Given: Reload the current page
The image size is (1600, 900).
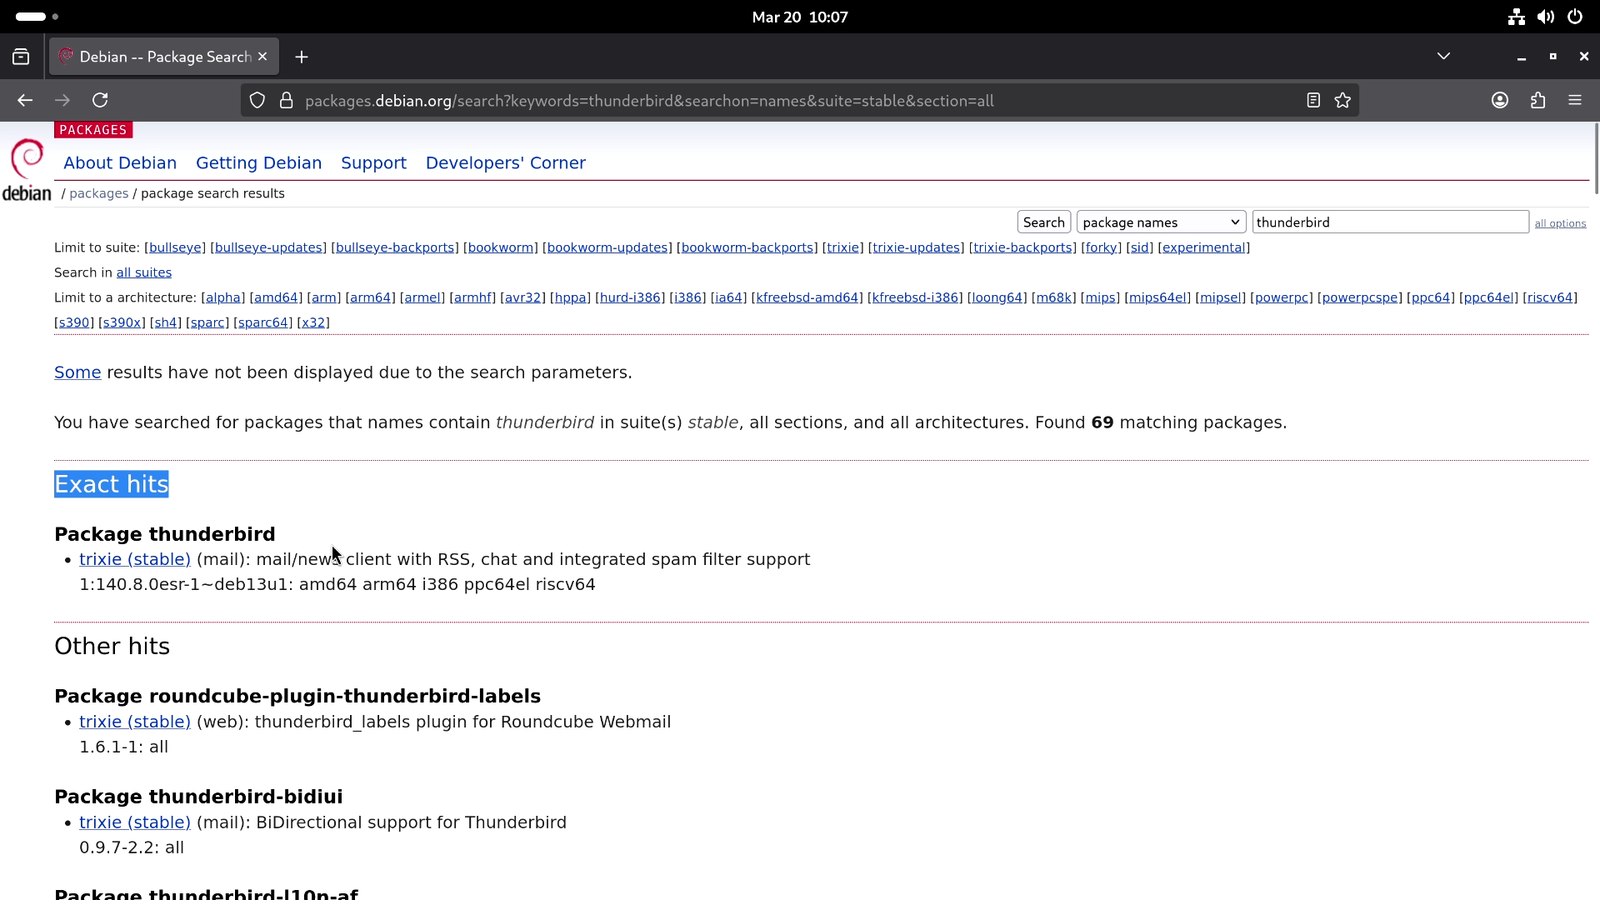Looking at the screenshot, I should click(100, 100).
